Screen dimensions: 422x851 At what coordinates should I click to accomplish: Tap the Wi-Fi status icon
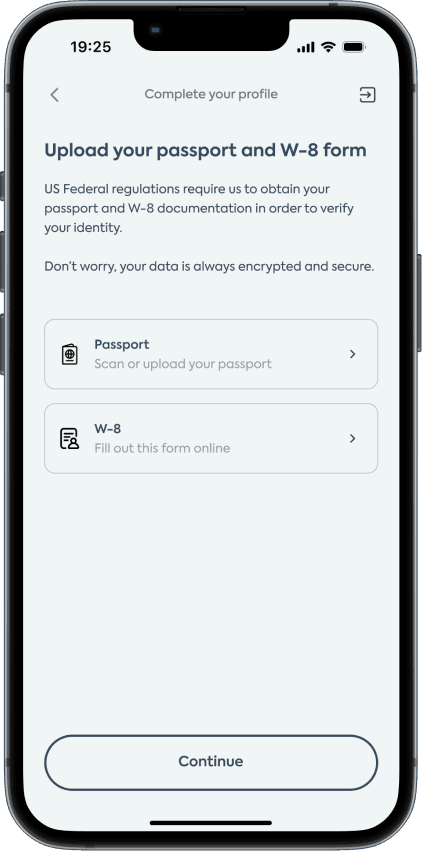pos(328,47)
